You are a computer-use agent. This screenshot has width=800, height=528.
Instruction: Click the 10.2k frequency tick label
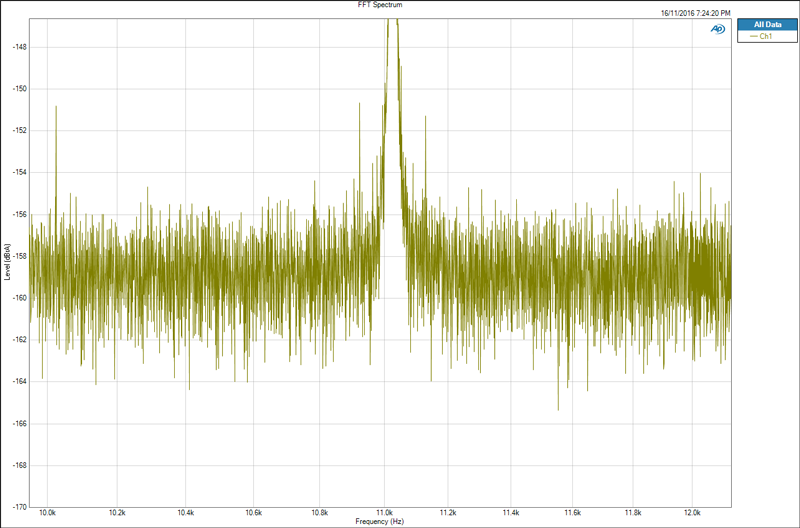(x=117, y=513)
